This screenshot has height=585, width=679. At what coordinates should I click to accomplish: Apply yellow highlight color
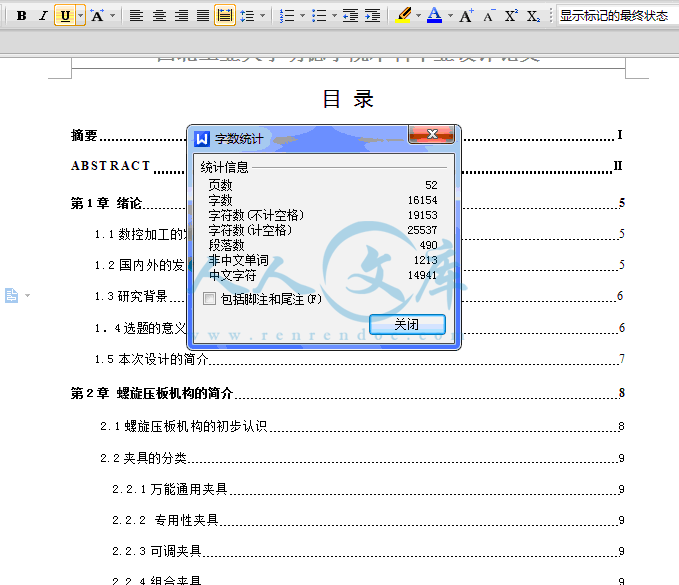click(404, 16)
